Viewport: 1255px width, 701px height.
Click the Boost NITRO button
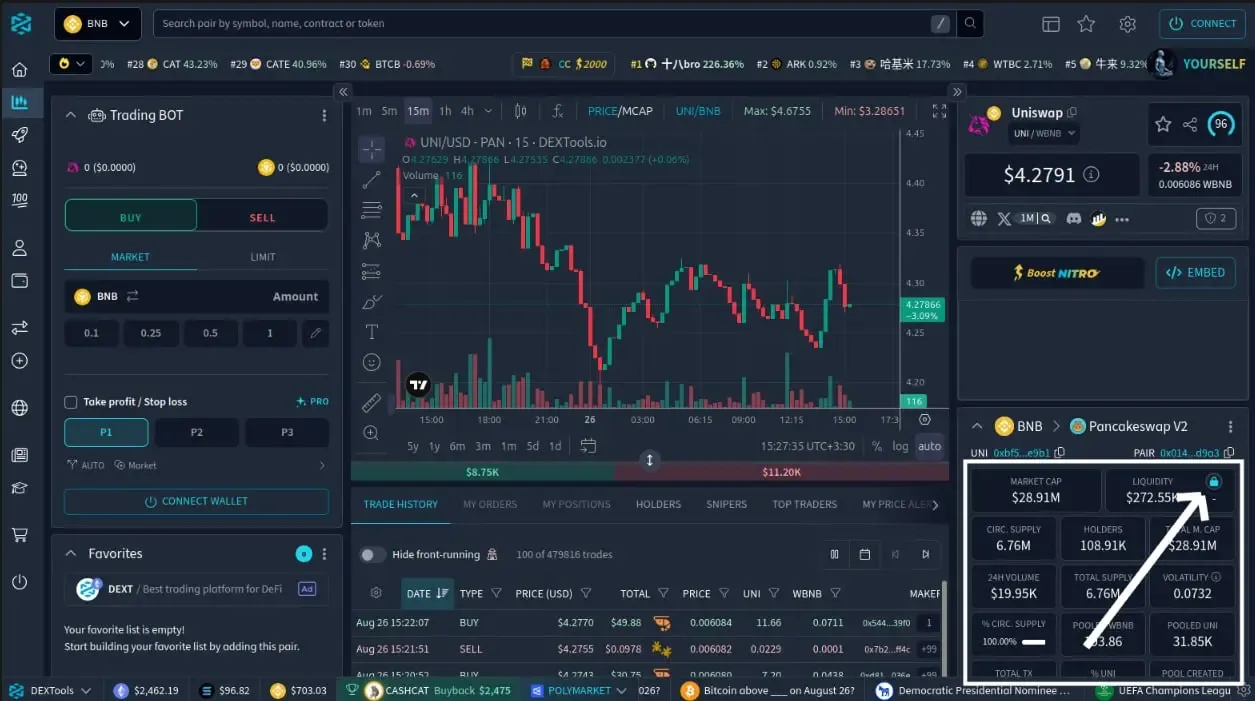[x=1057, y=272]
